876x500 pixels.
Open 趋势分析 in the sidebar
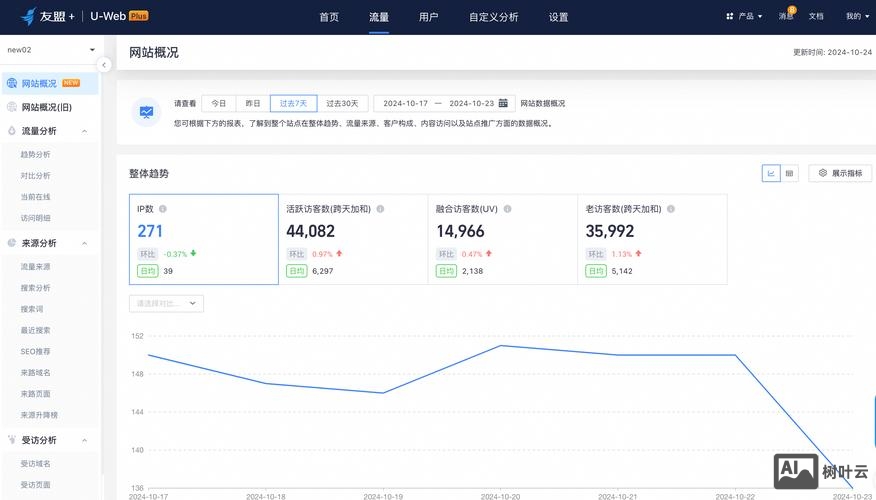[x=35, y=154]
